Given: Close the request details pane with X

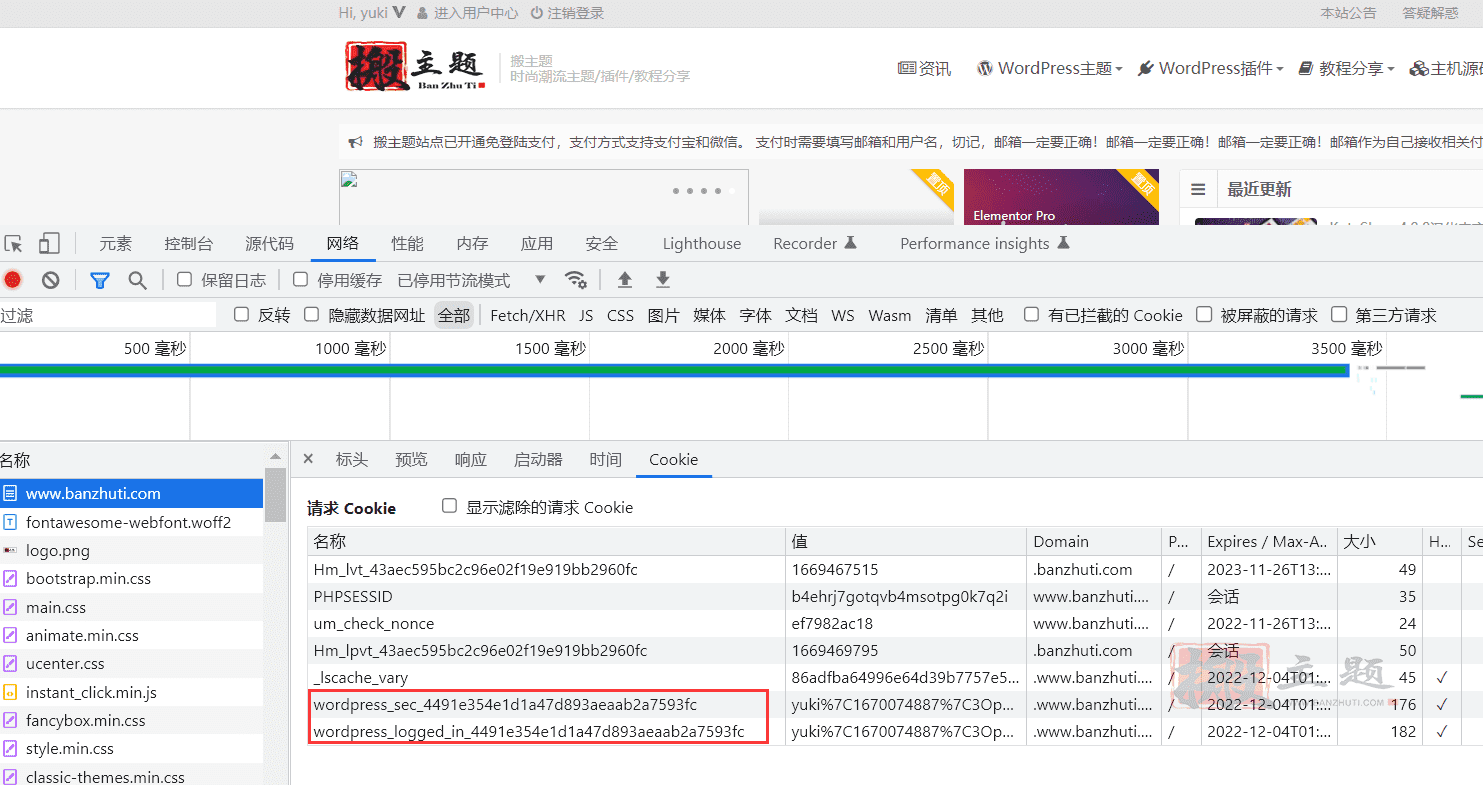Looking at the screenshot, I should click(x=308, y=459).
